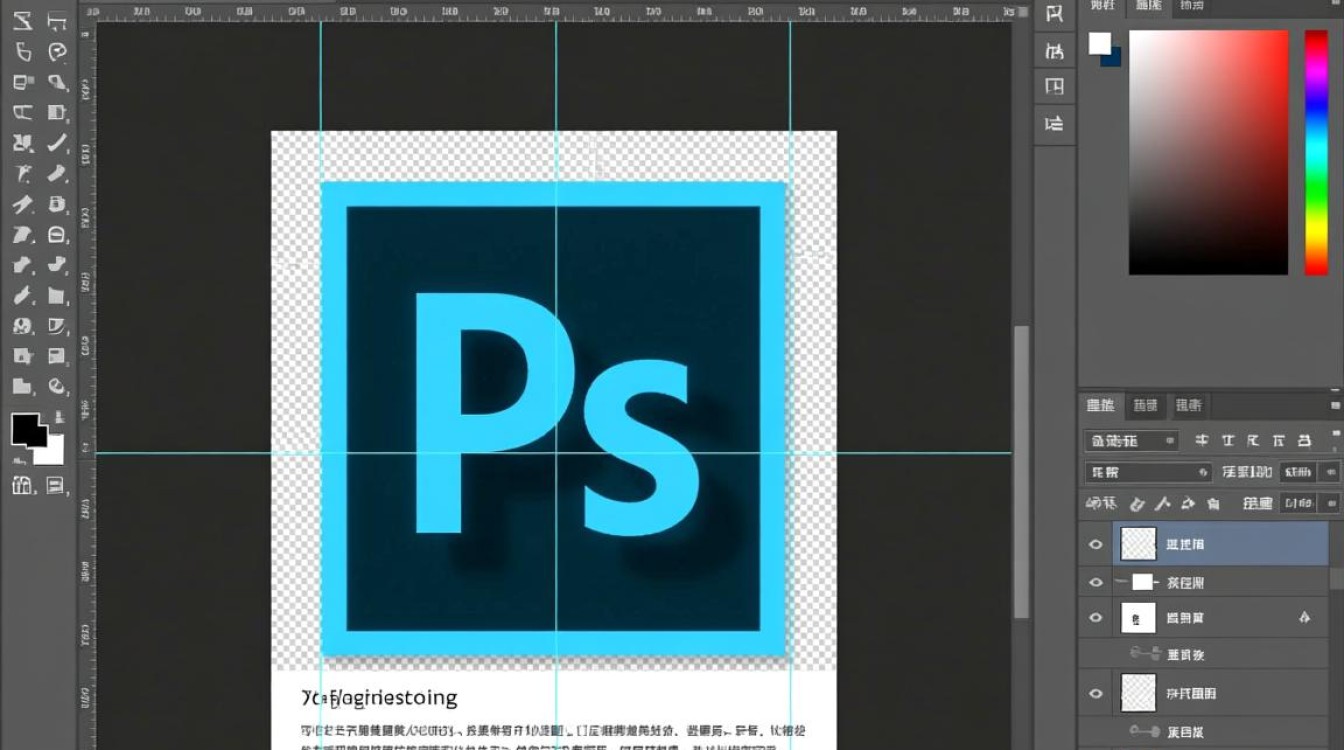Select the right tool in the toolbox's fourth row

click(x=57, y=113)
